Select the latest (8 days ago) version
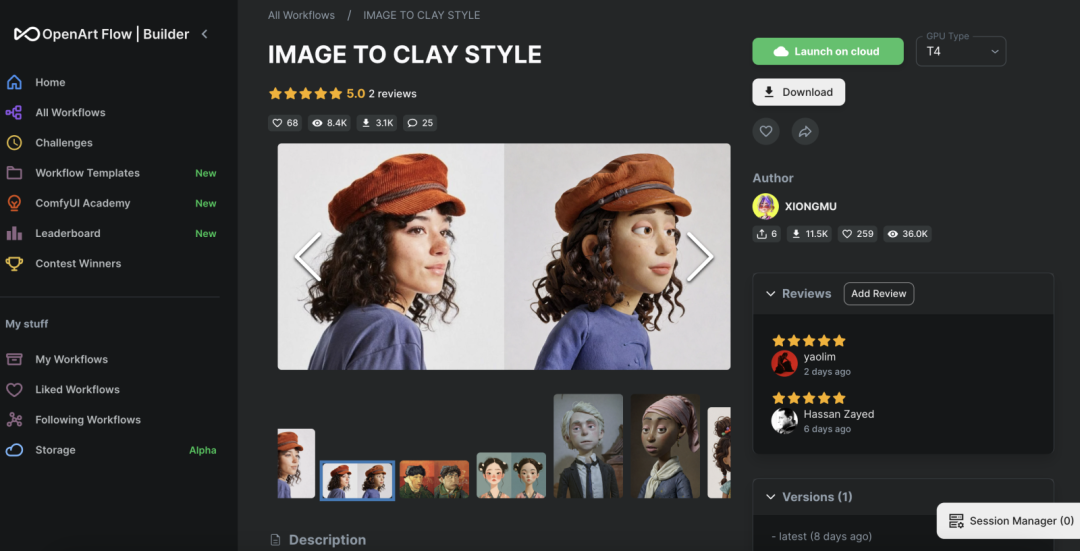Viewport: 1080px width, 551px height. (x=822, y=537)
